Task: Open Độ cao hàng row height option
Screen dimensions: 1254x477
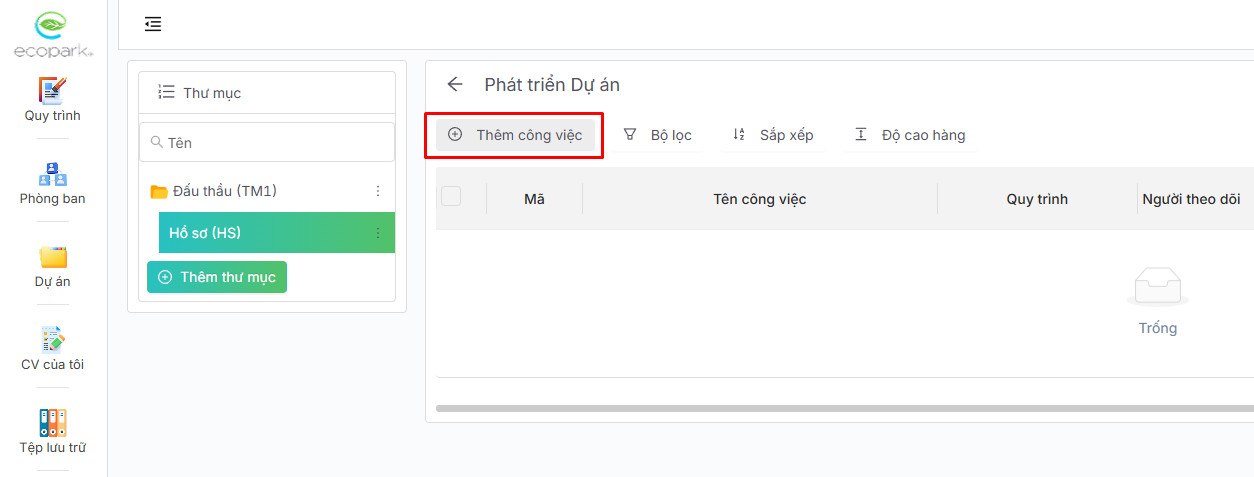Action: (910, 135)
